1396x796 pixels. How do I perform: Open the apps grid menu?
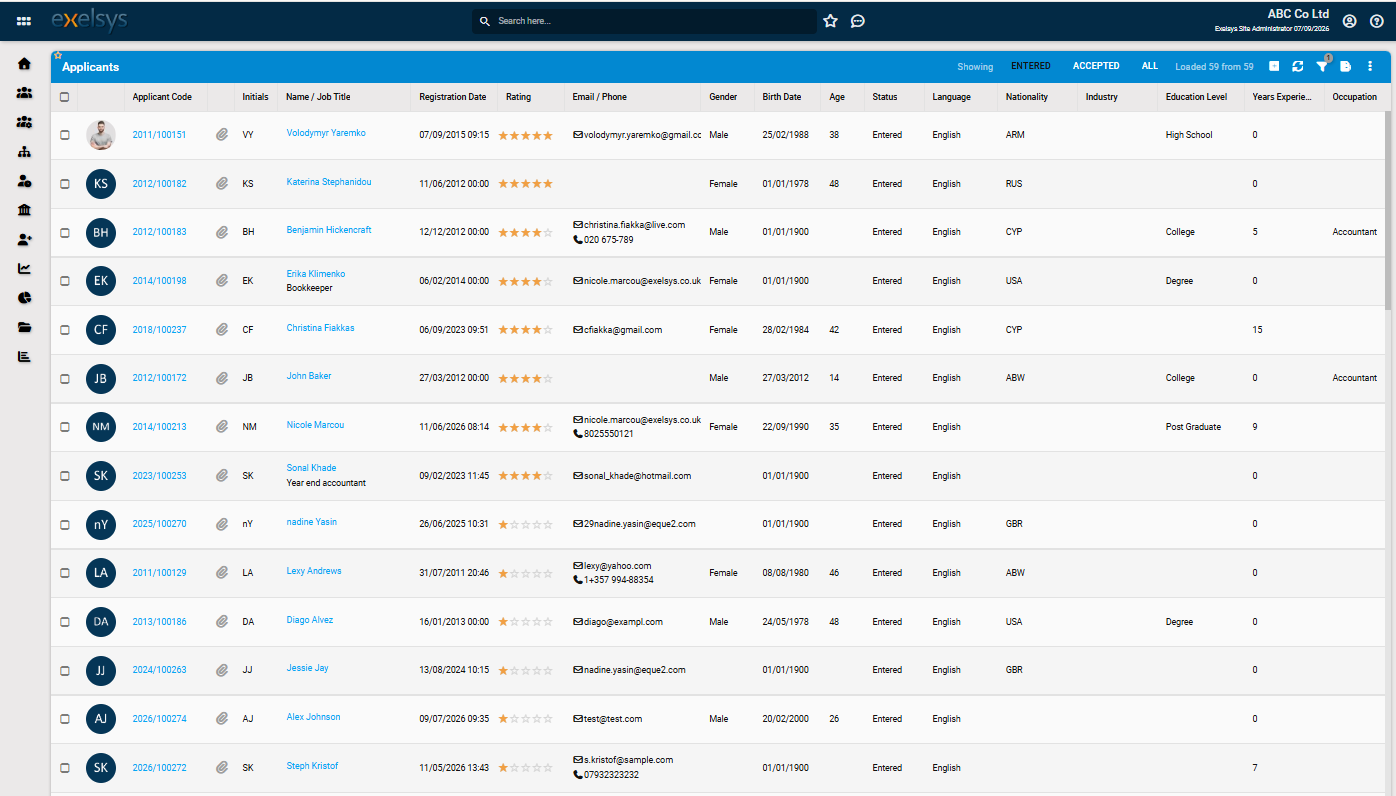[x=24, y=21]
